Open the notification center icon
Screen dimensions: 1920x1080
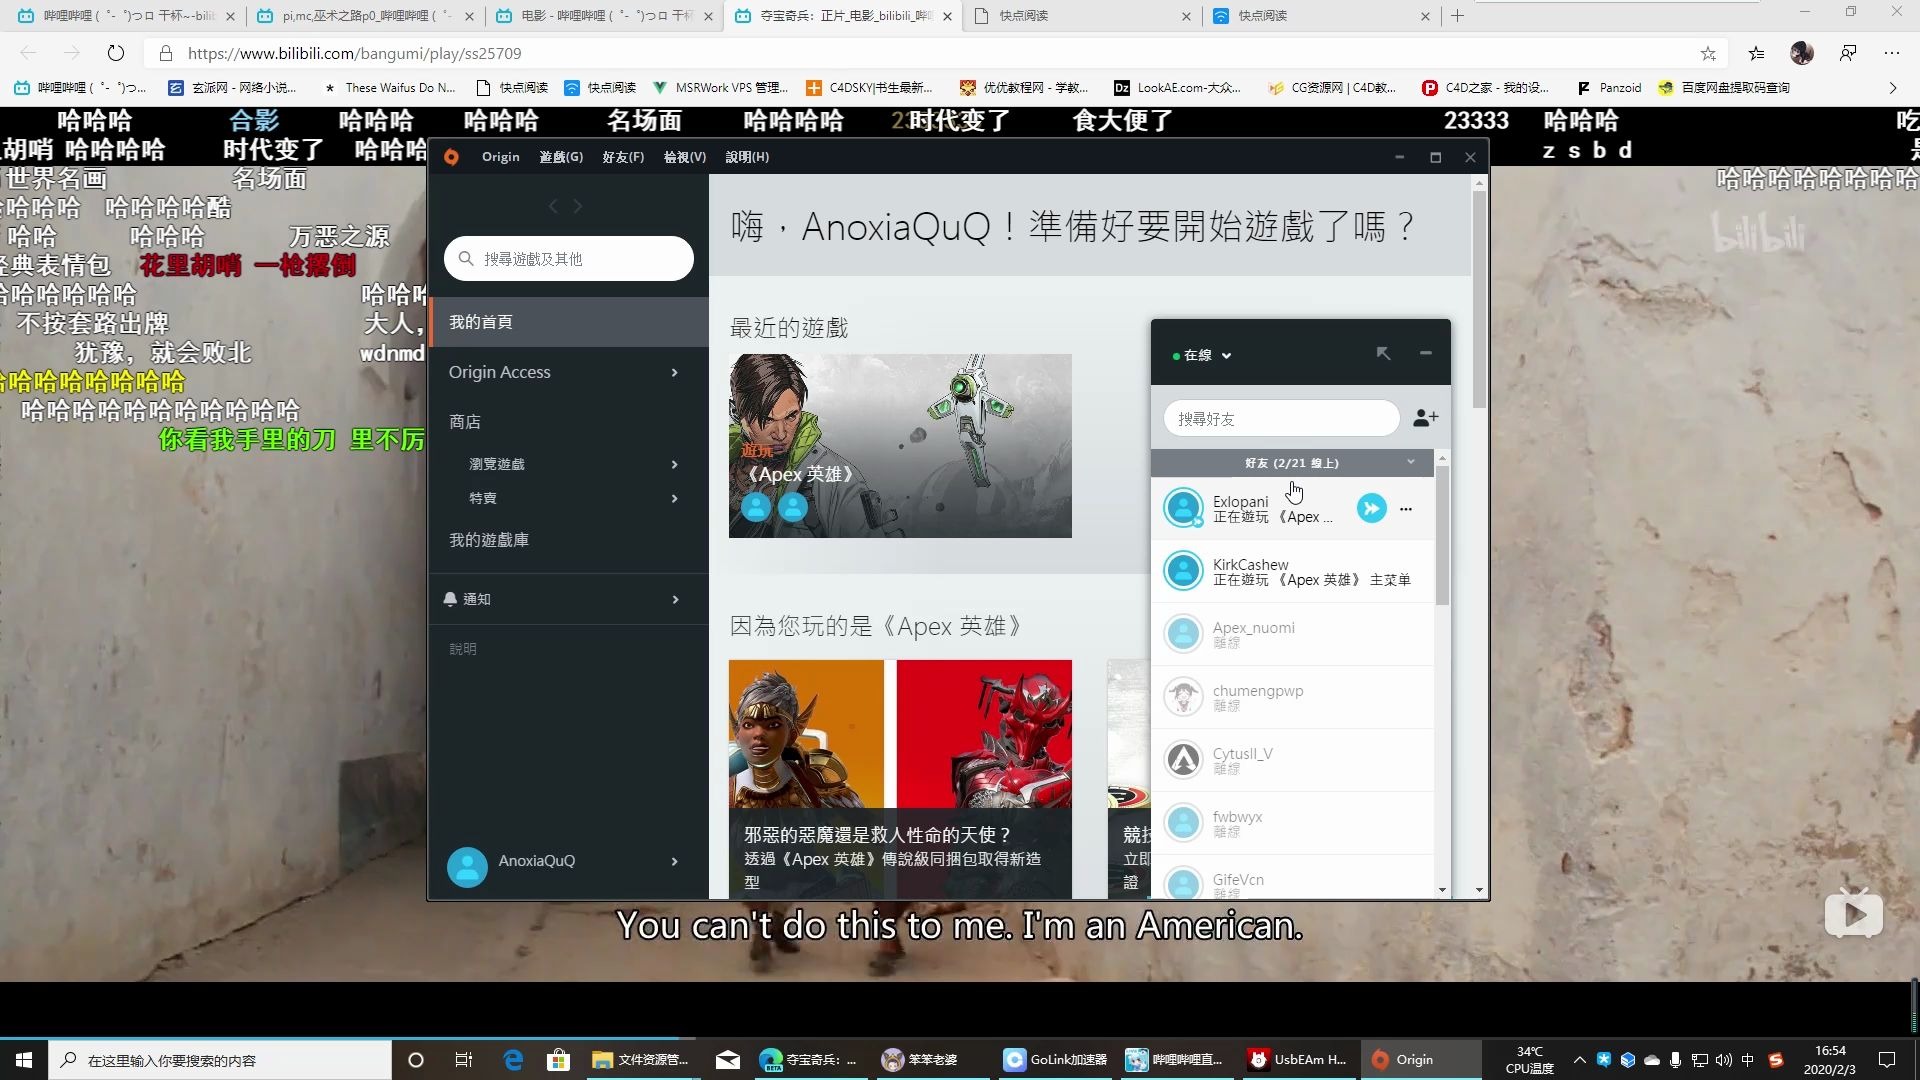[1887, 1060]
